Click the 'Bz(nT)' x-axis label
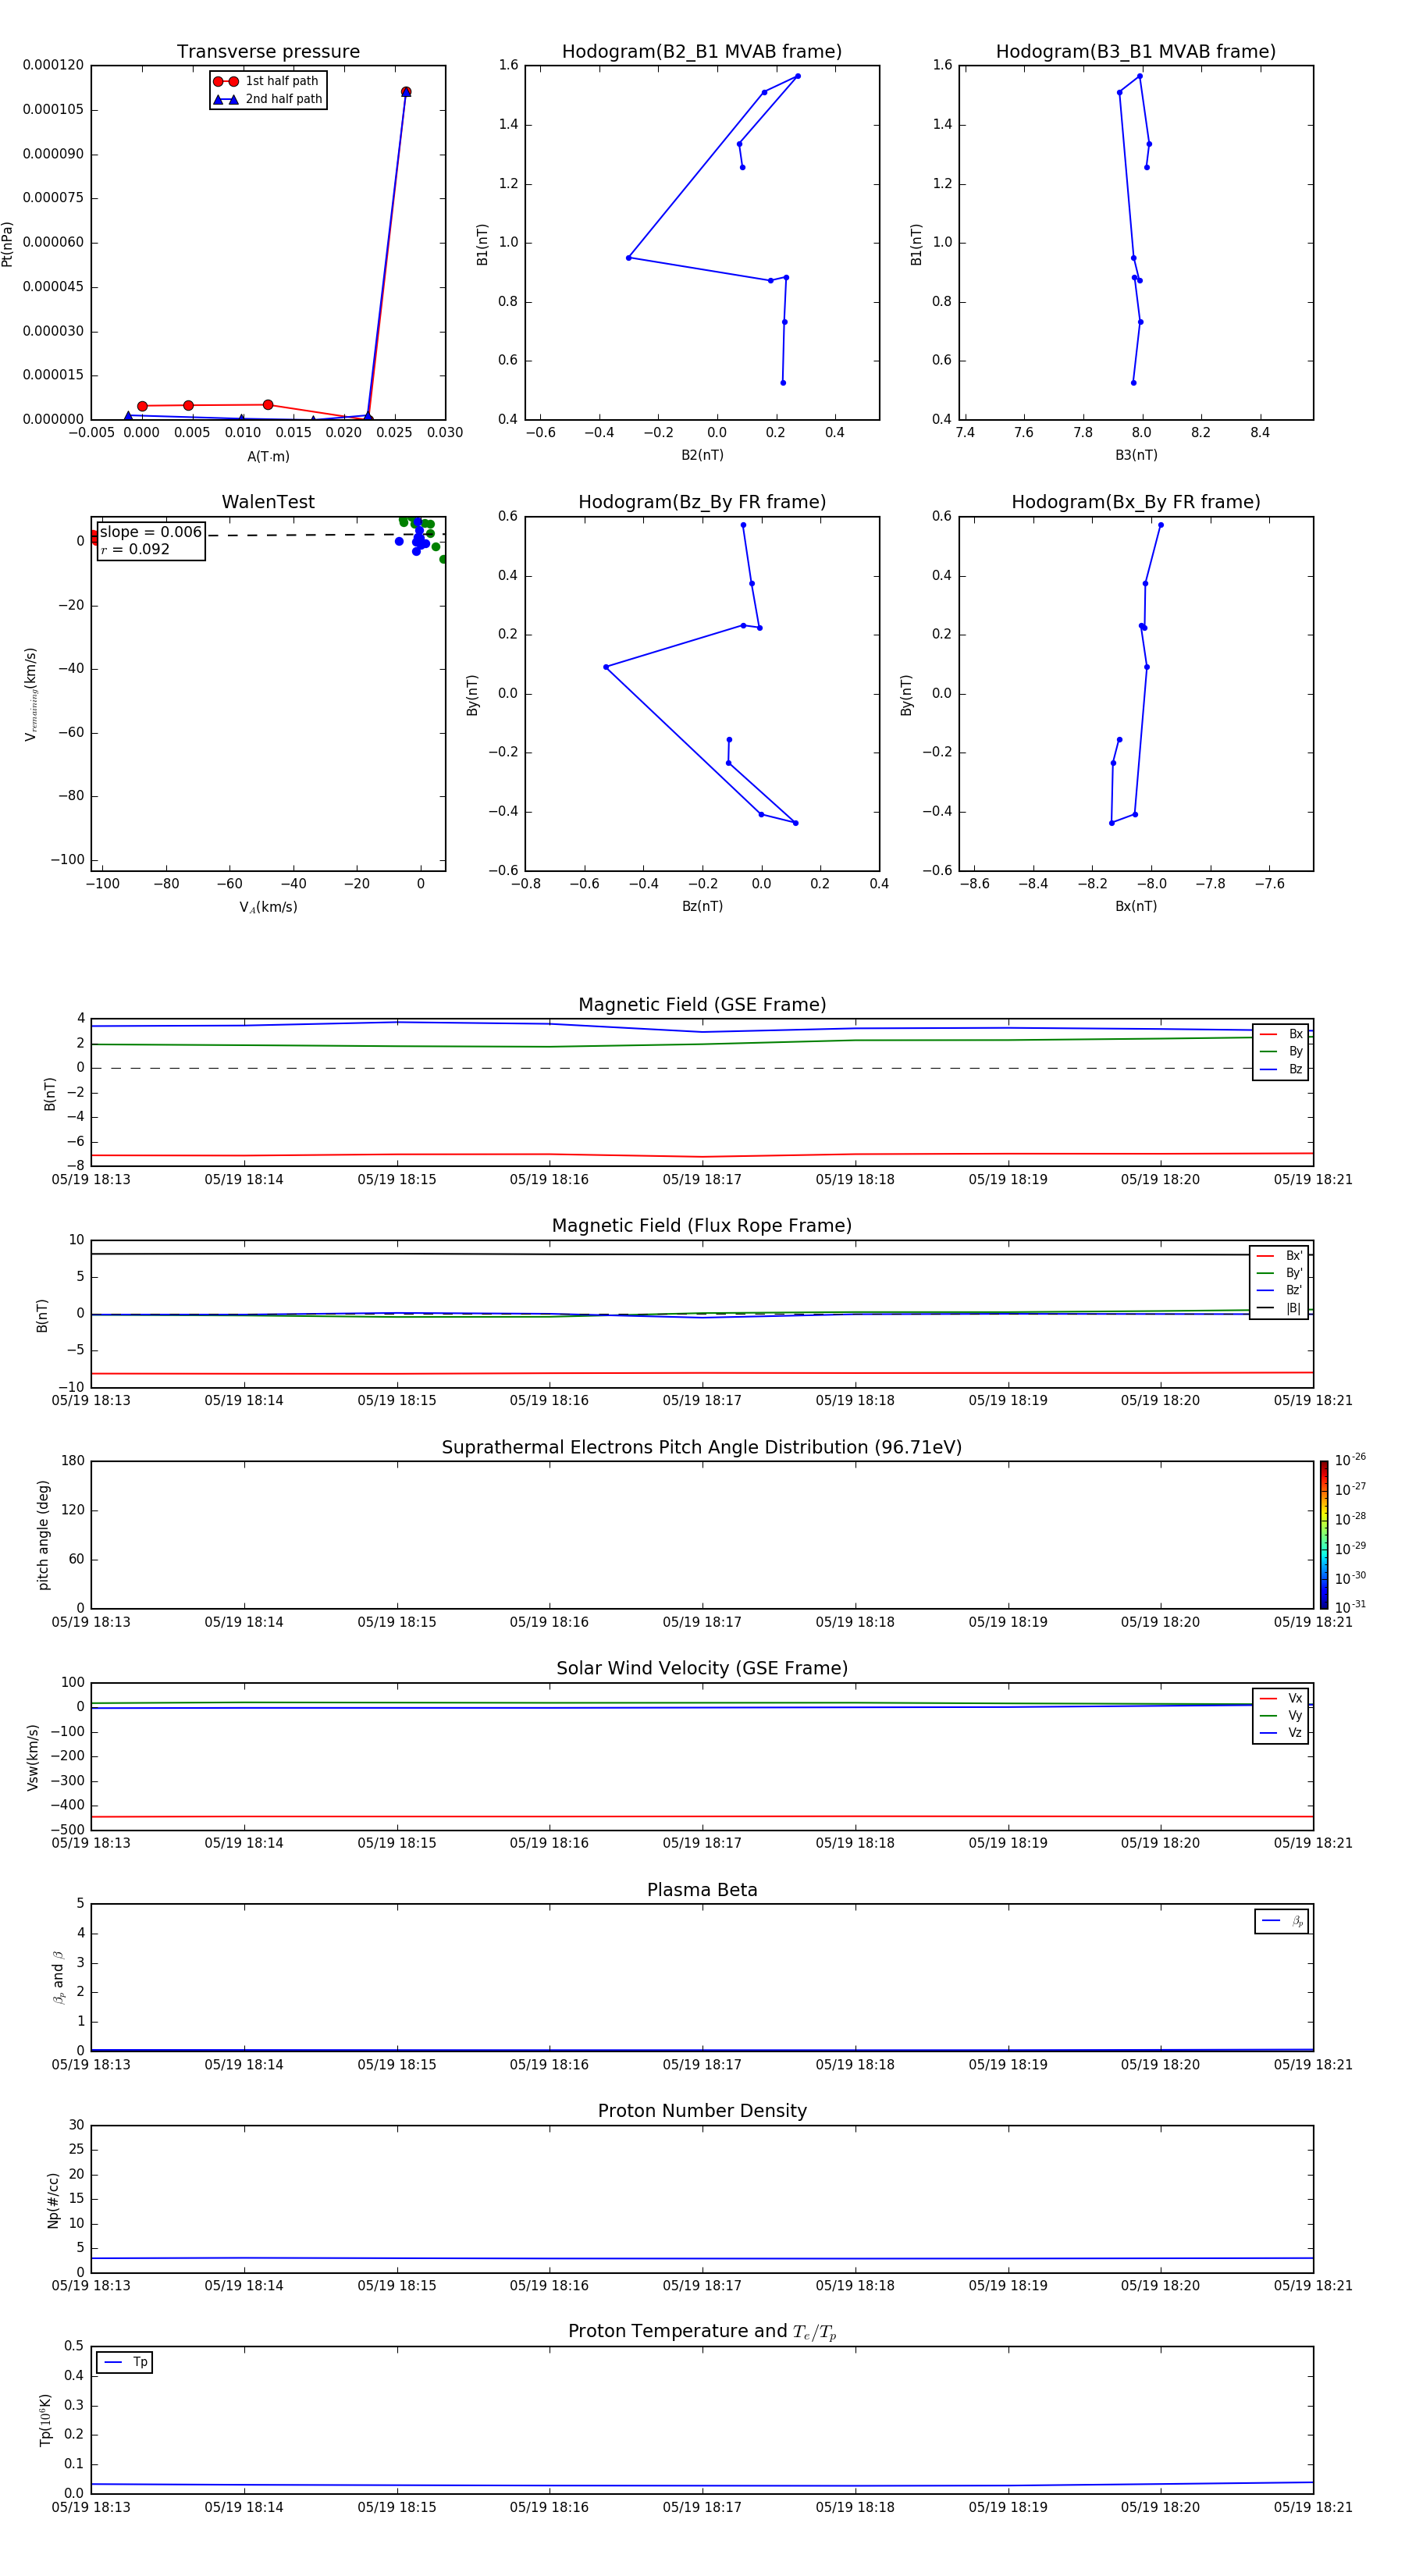The width and height of the screenshot is (1405, 2576). [x=702, y=906]
